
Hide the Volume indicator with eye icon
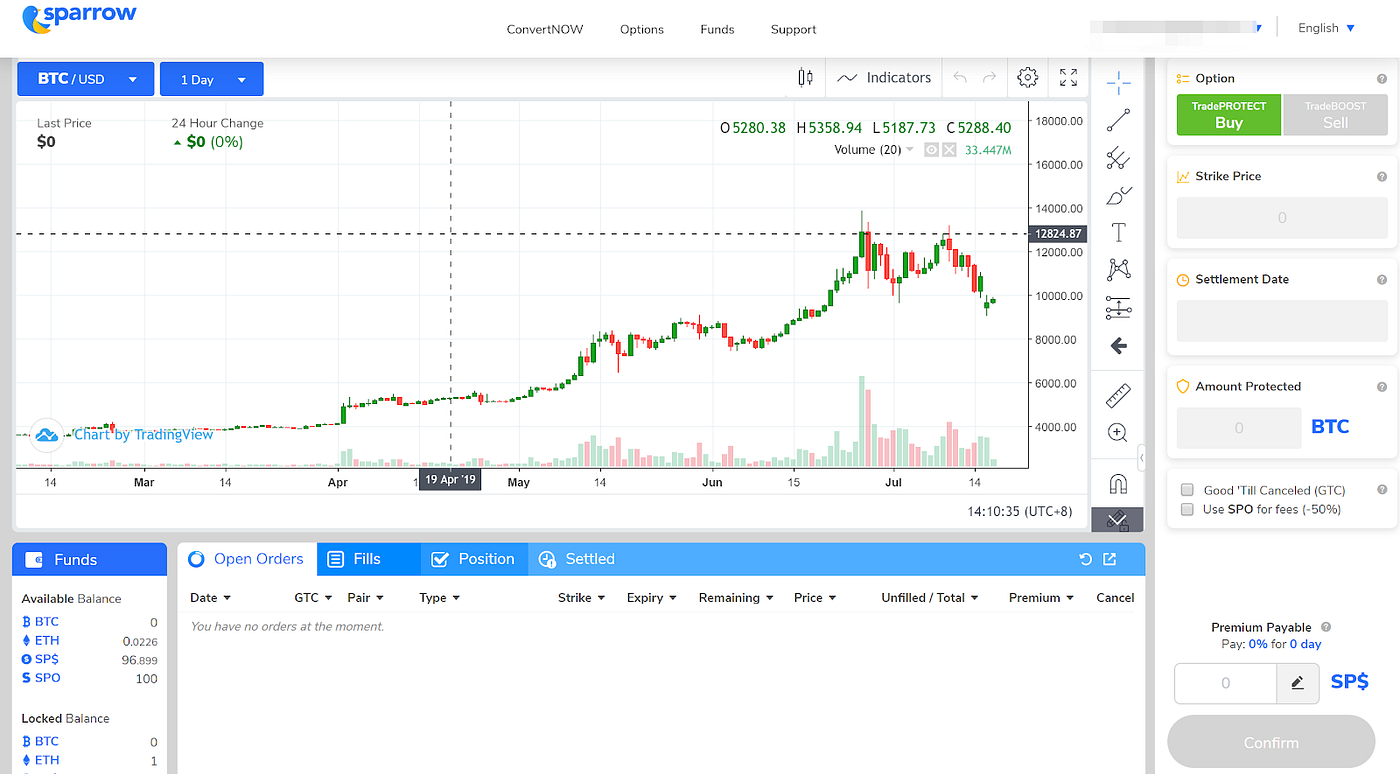pos(931,150)
